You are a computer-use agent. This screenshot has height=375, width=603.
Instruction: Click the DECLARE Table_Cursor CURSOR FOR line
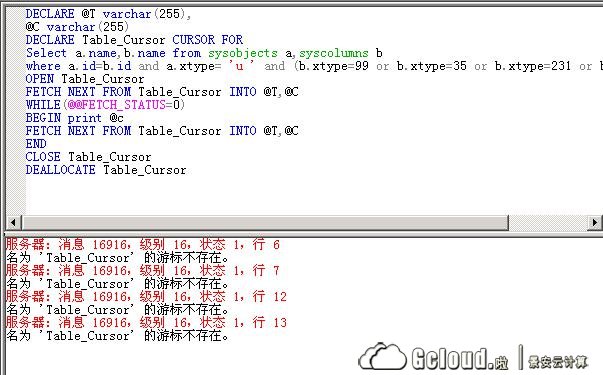click(x=134, y=40)
